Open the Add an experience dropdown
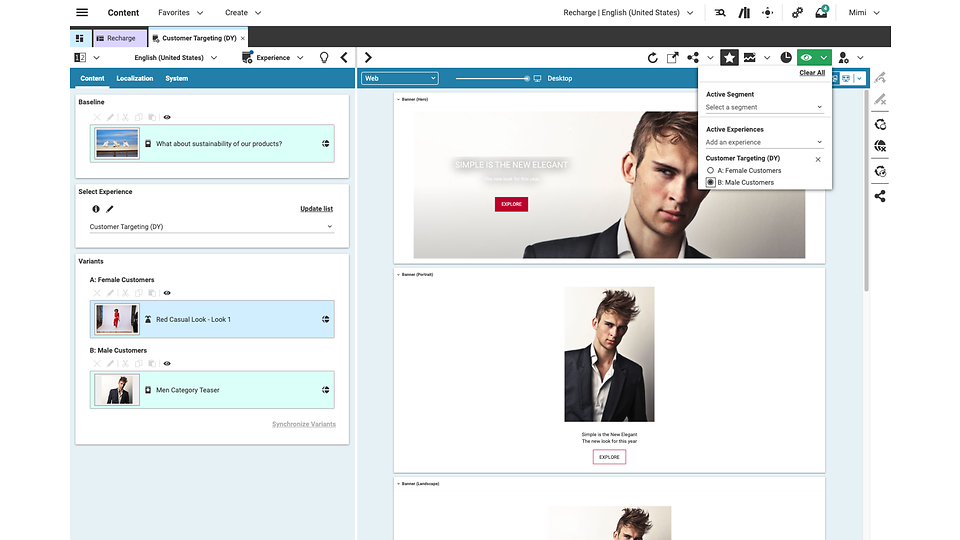The width and height of the screenshot is (960, 540). [x=763, y=142]
